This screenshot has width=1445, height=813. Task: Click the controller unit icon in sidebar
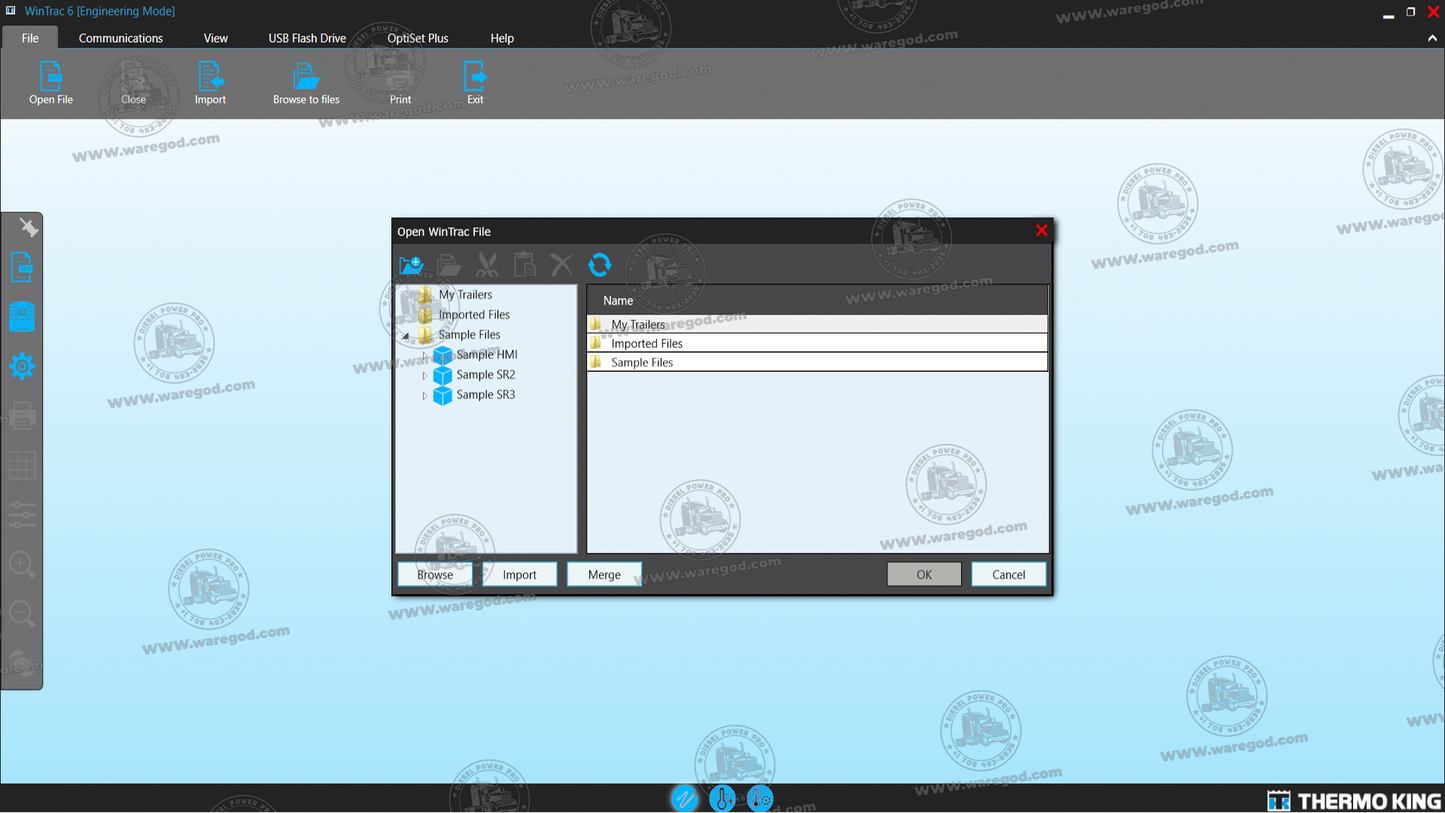22,316
